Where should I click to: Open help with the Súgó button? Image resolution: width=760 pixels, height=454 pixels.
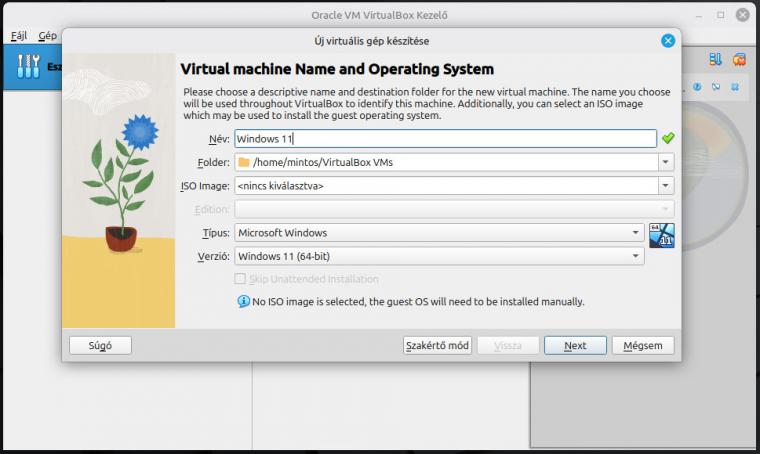100,346
